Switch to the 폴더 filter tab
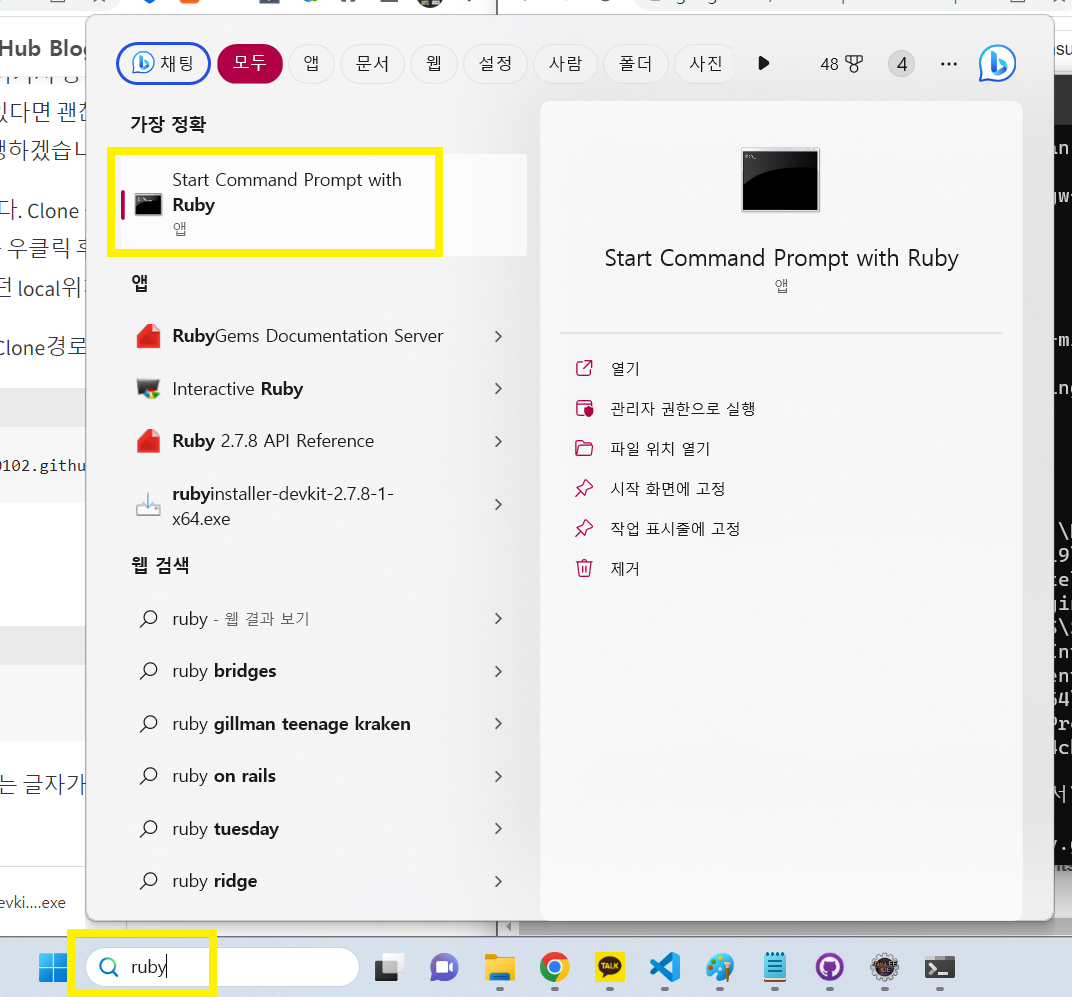The height and width of the screenshot is (997, 1072). [x=635, y=64]
